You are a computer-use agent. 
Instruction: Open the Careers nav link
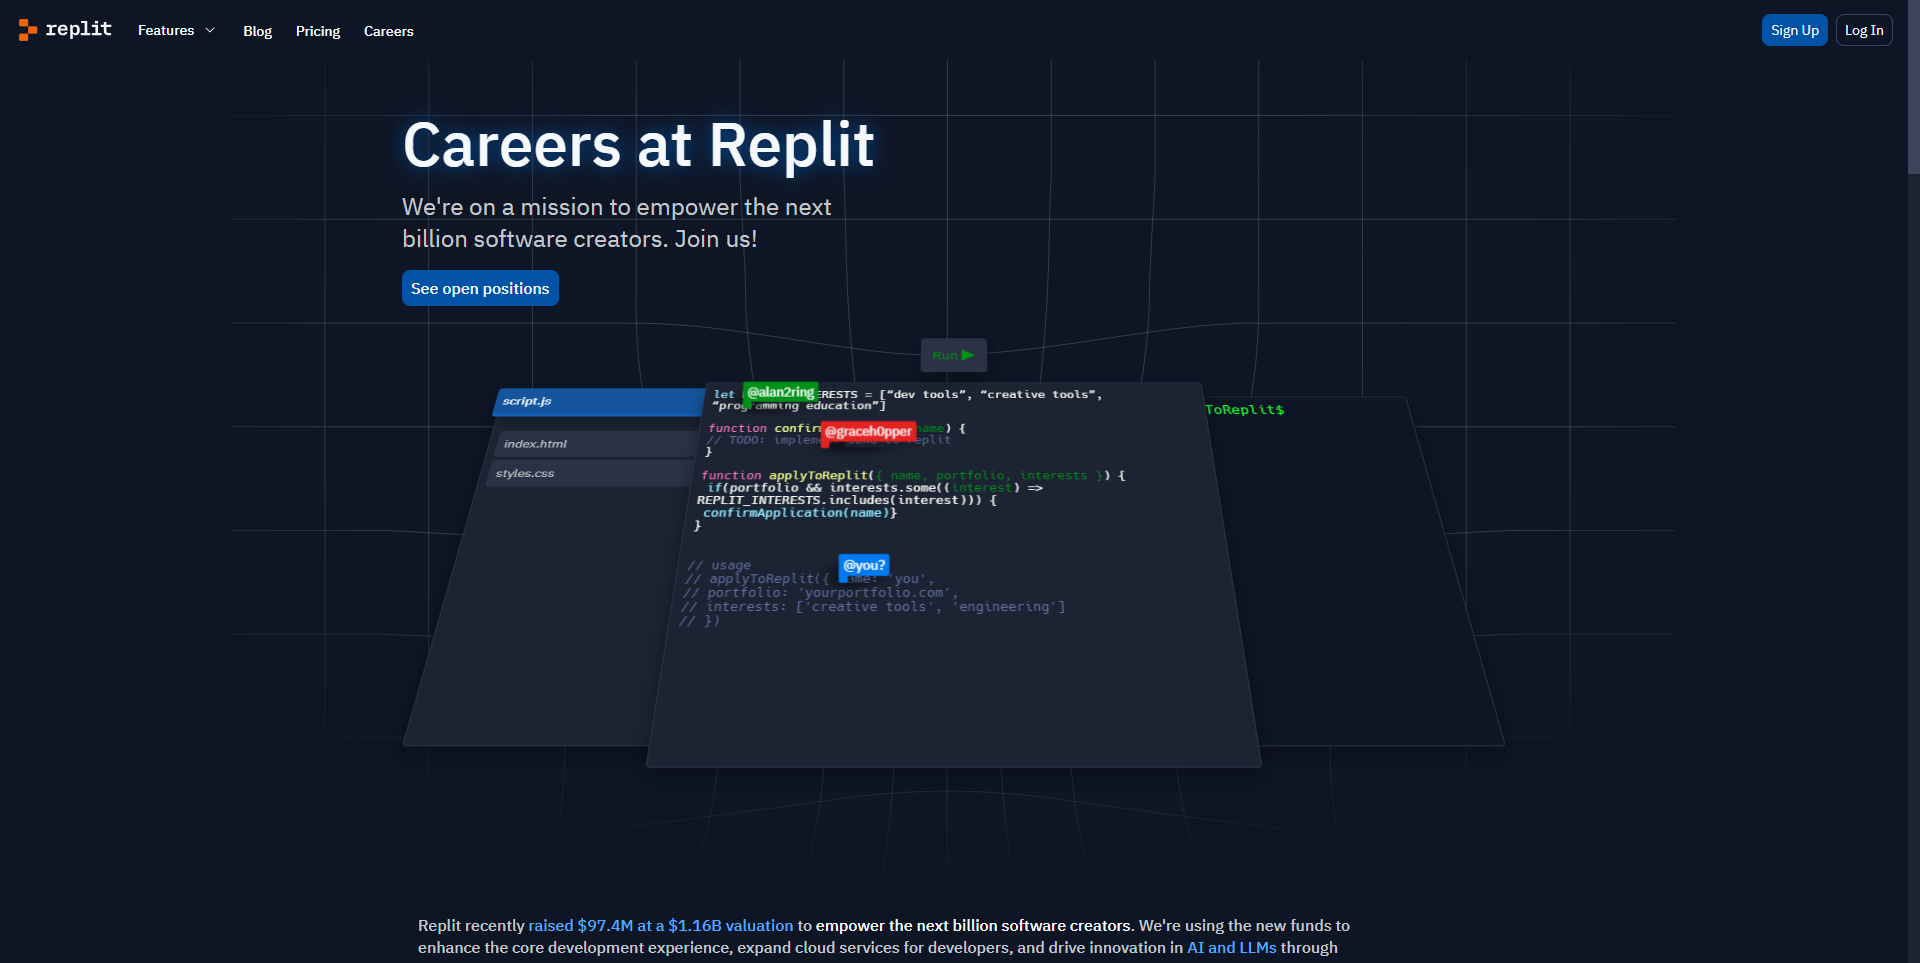coord(388,31)
